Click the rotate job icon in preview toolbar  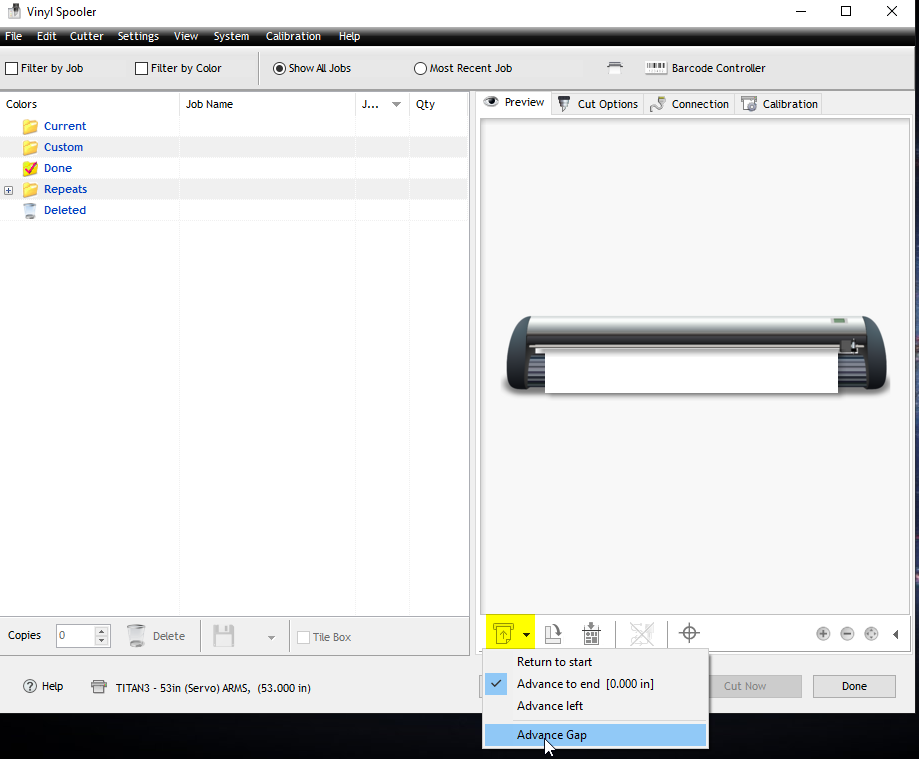coord(553,634)
